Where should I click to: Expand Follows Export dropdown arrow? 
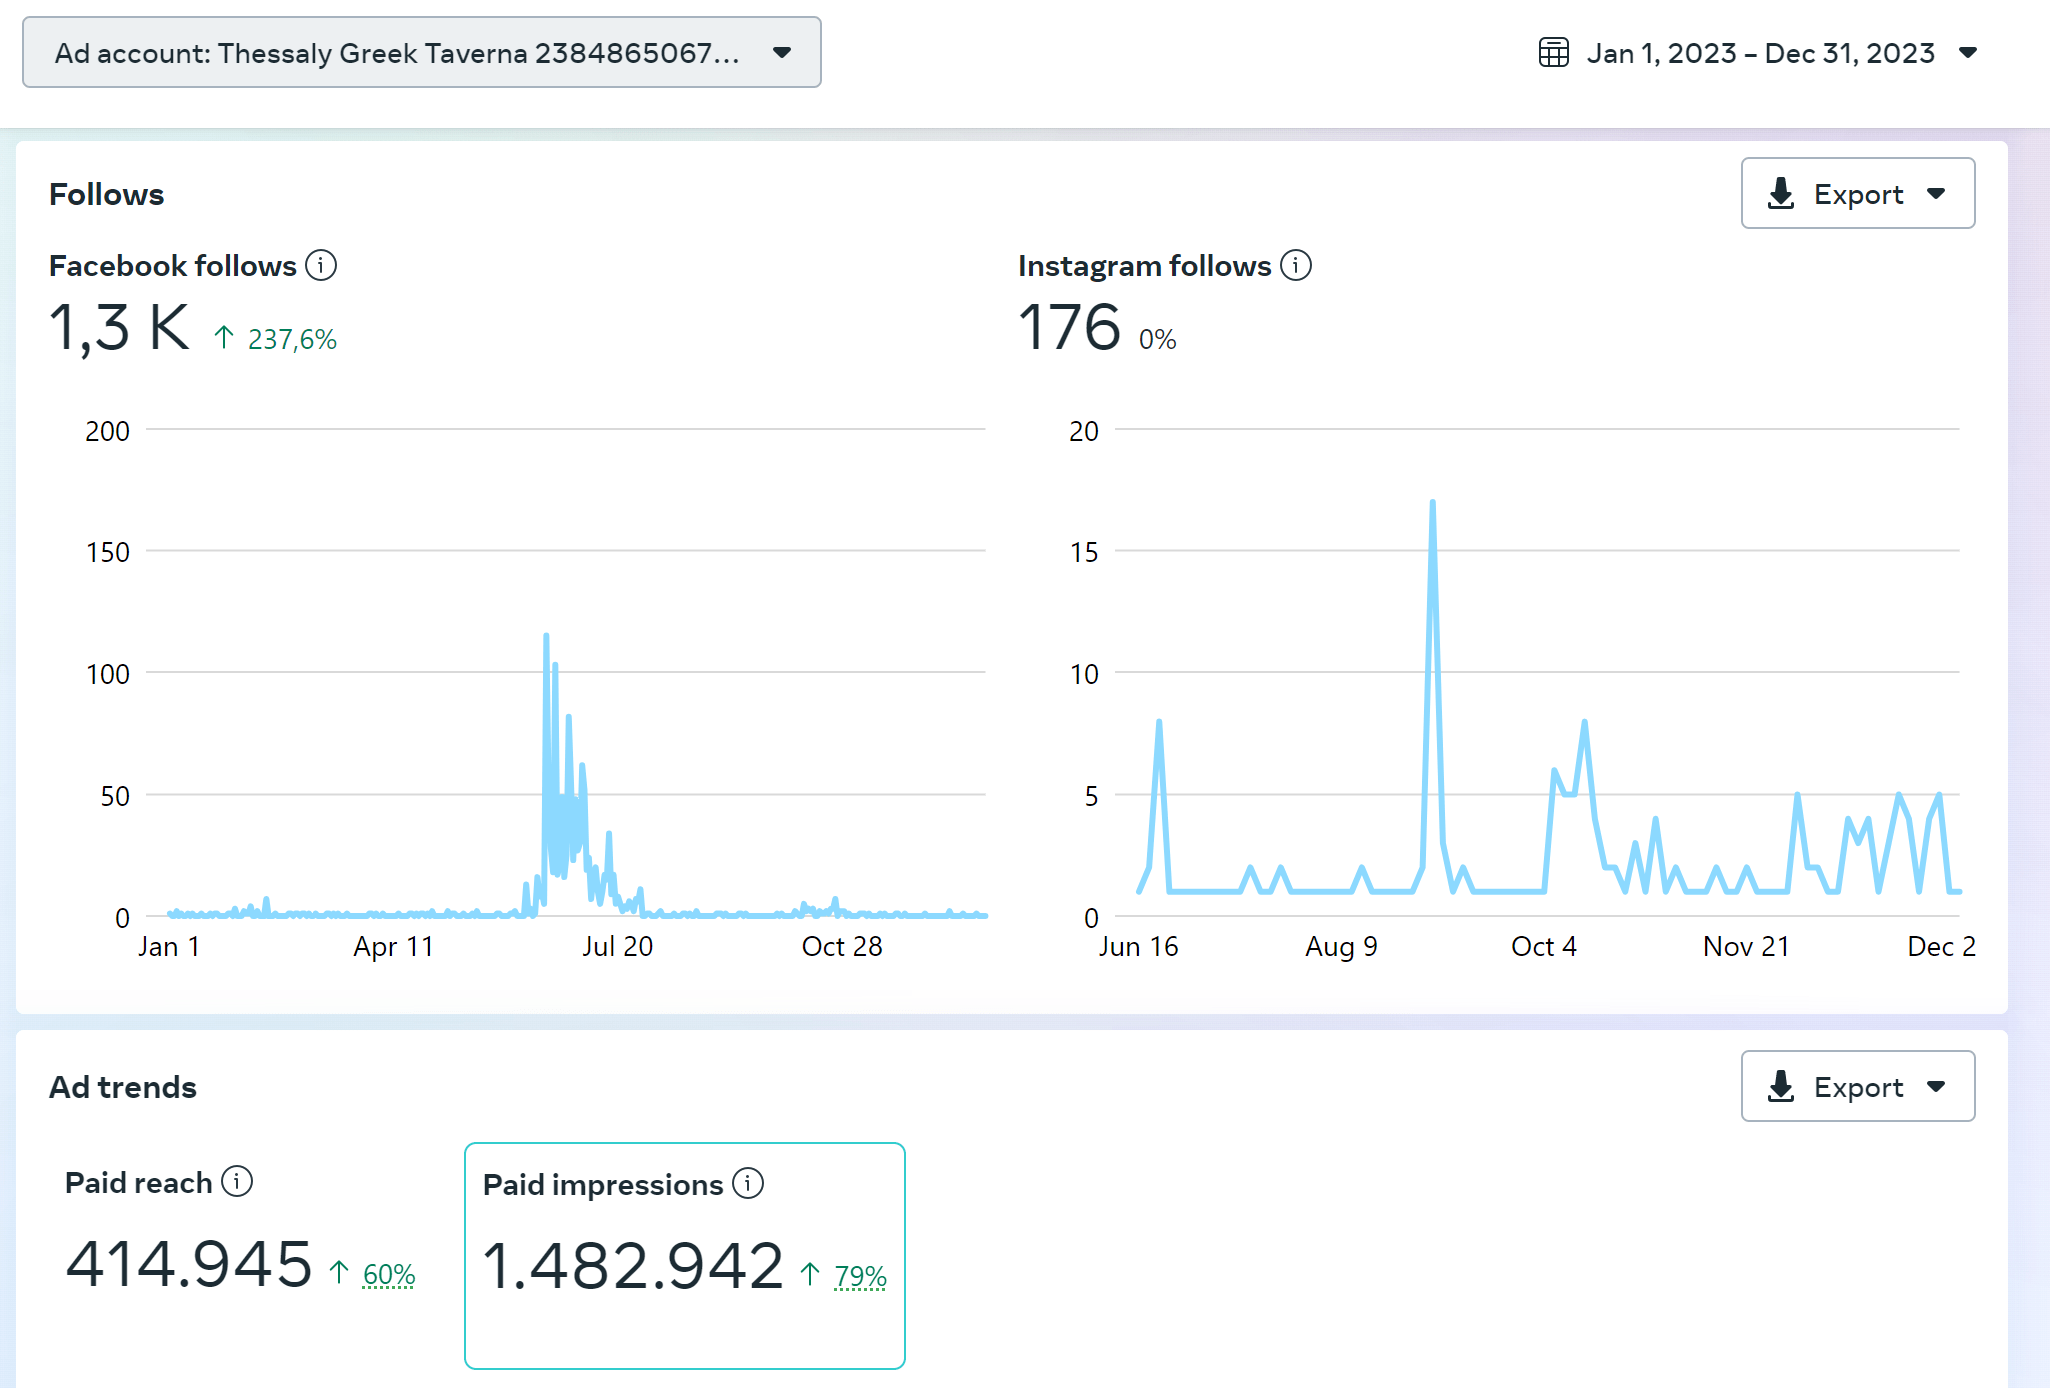click(x=1936, y=194)
